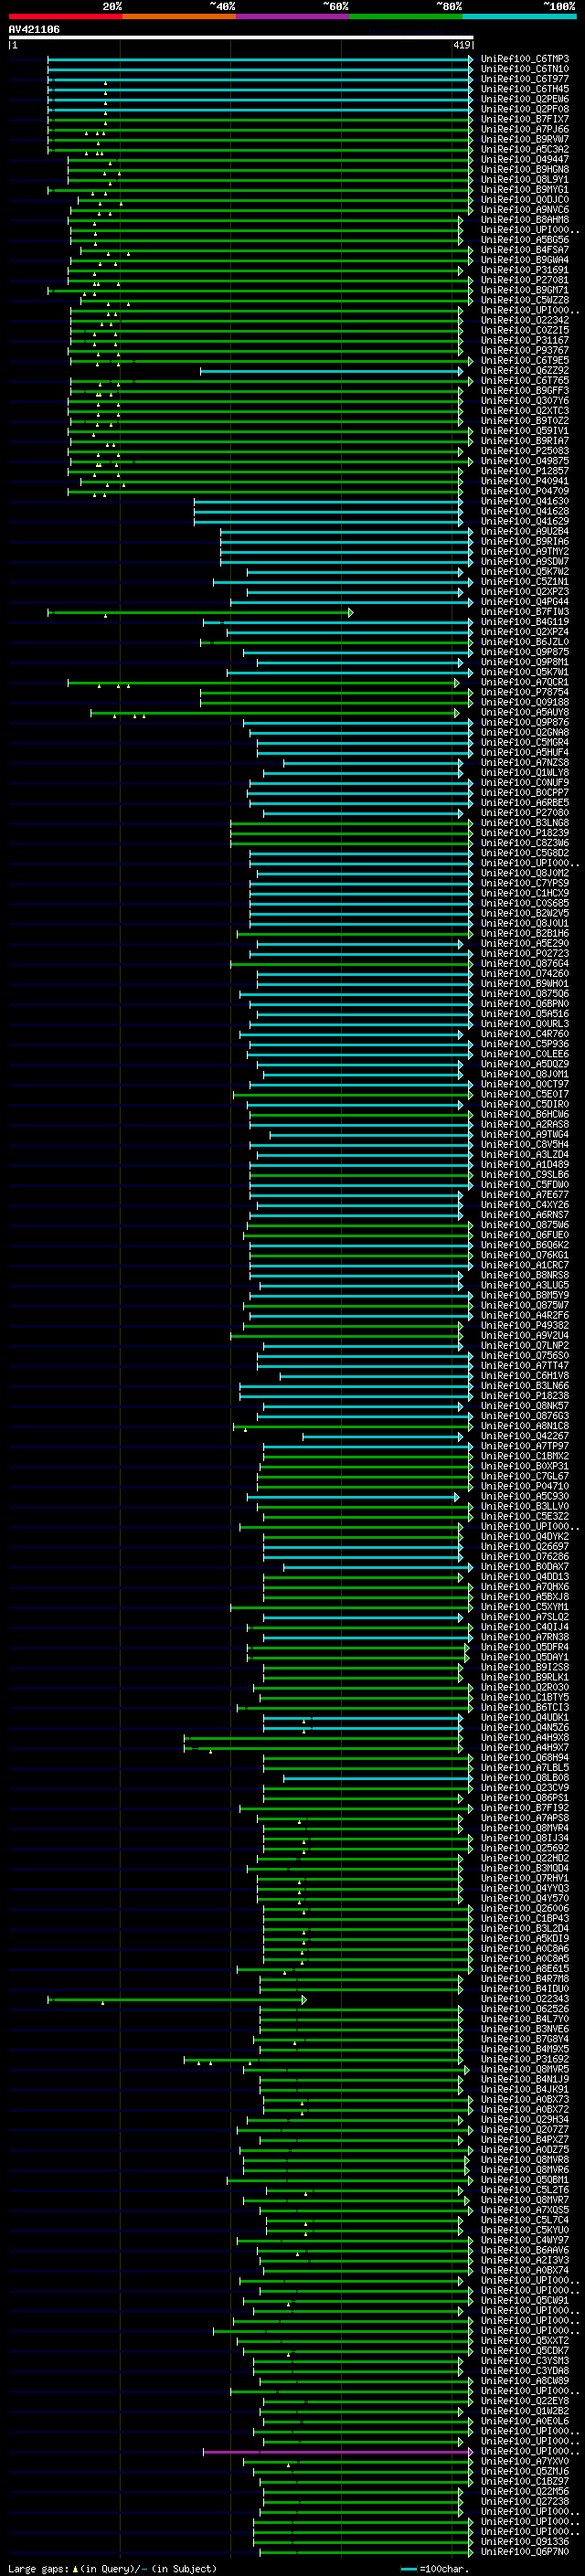
Task: Select label UniRef100_A7APS8
Action: click(525, 1818)
